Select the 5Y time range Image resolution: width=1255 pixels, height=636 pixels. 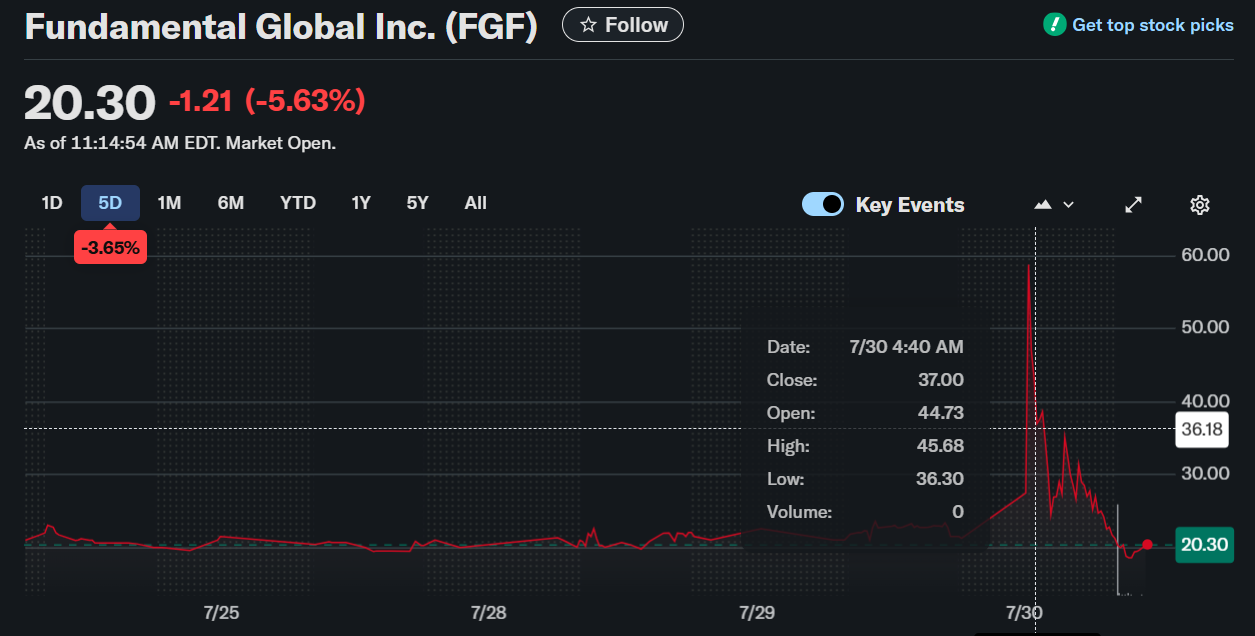pyautogui.click(x=418, y=203)
